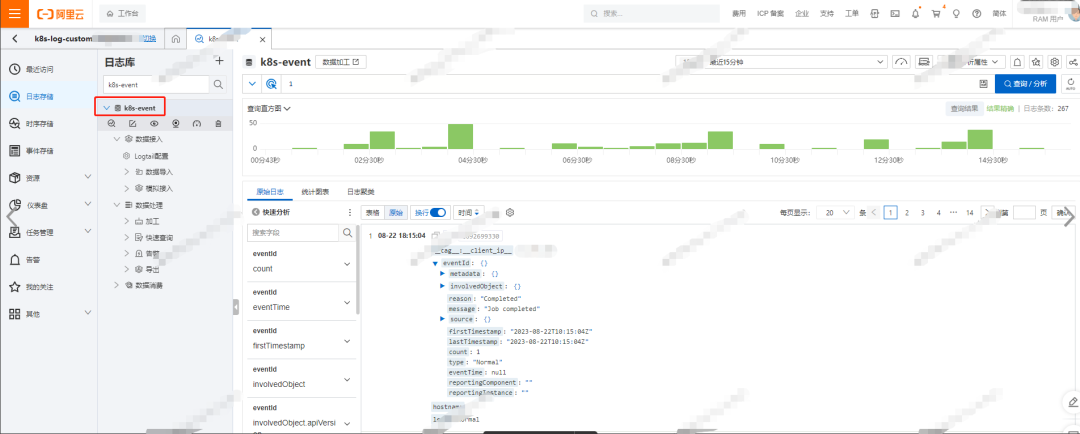Open the 支持 support menu

pos(827,13)
